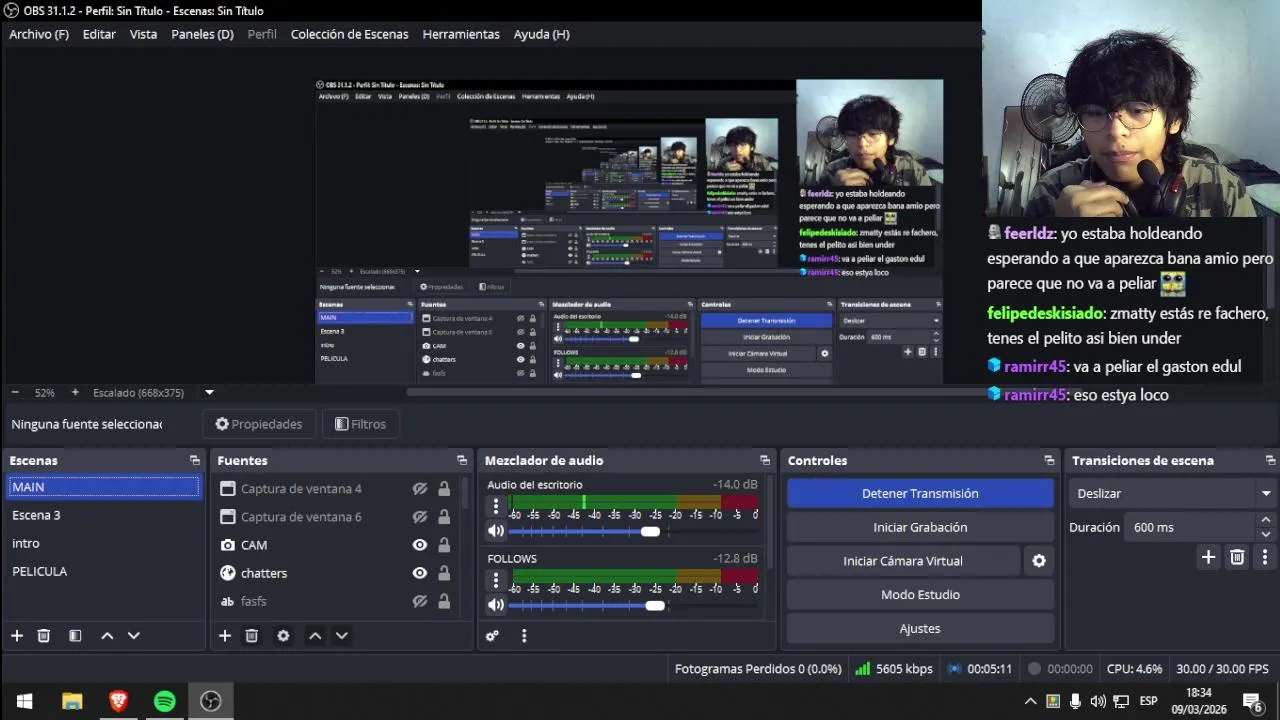Zoom in preview with plus icon
Screen dimensions: 1280x720
75,393
